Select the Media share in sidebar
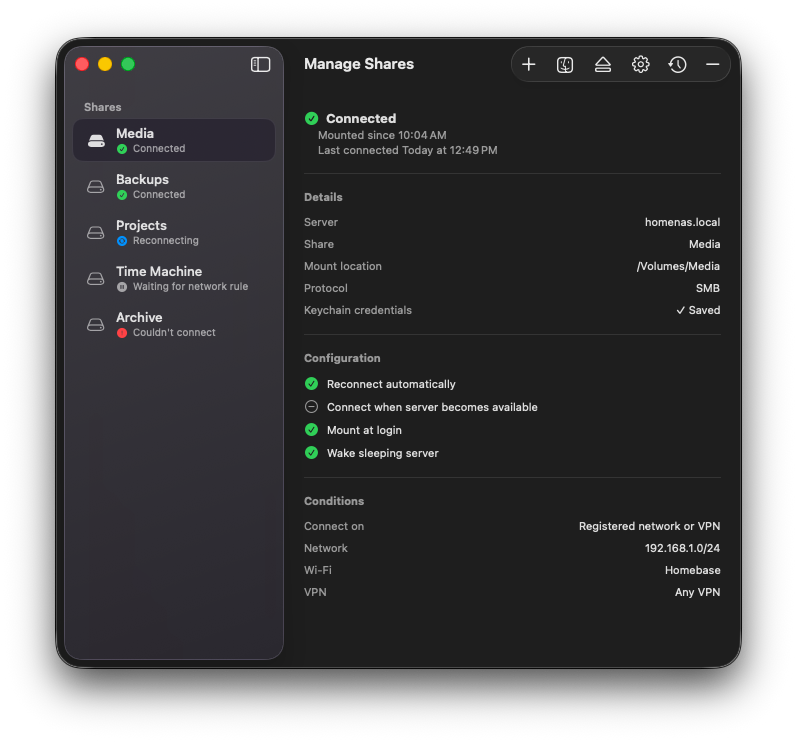Viewport: 797px width, 742px height. click(x=174, y=140)
